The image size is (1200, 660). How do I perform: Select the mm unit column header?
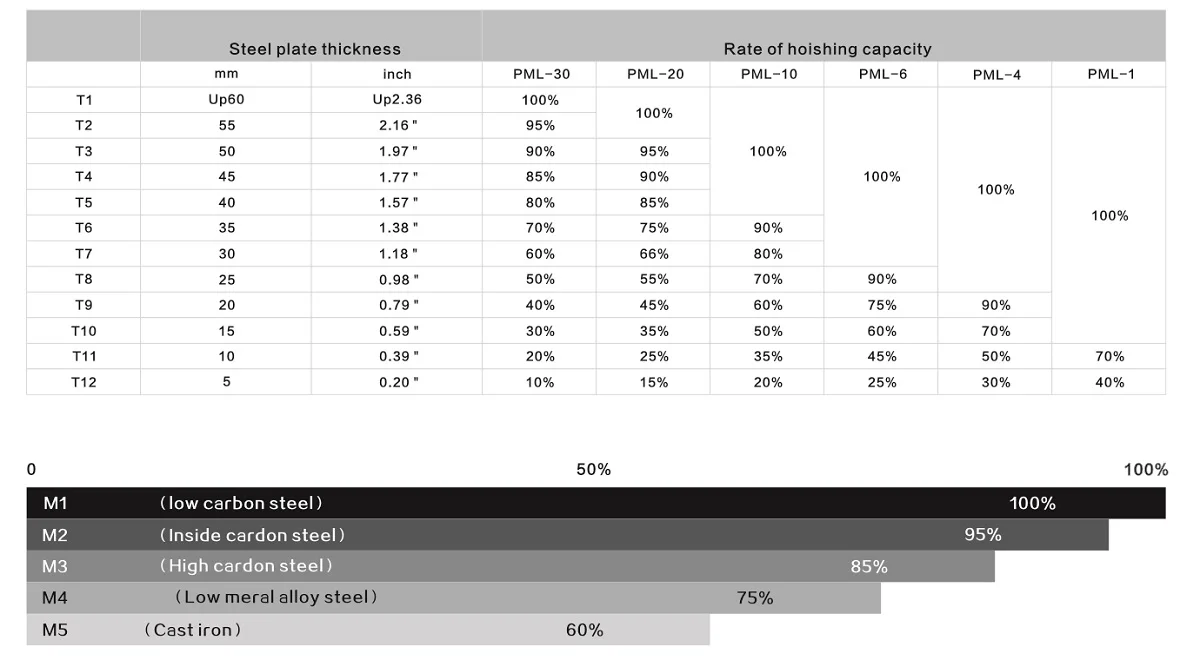(226, 75)
